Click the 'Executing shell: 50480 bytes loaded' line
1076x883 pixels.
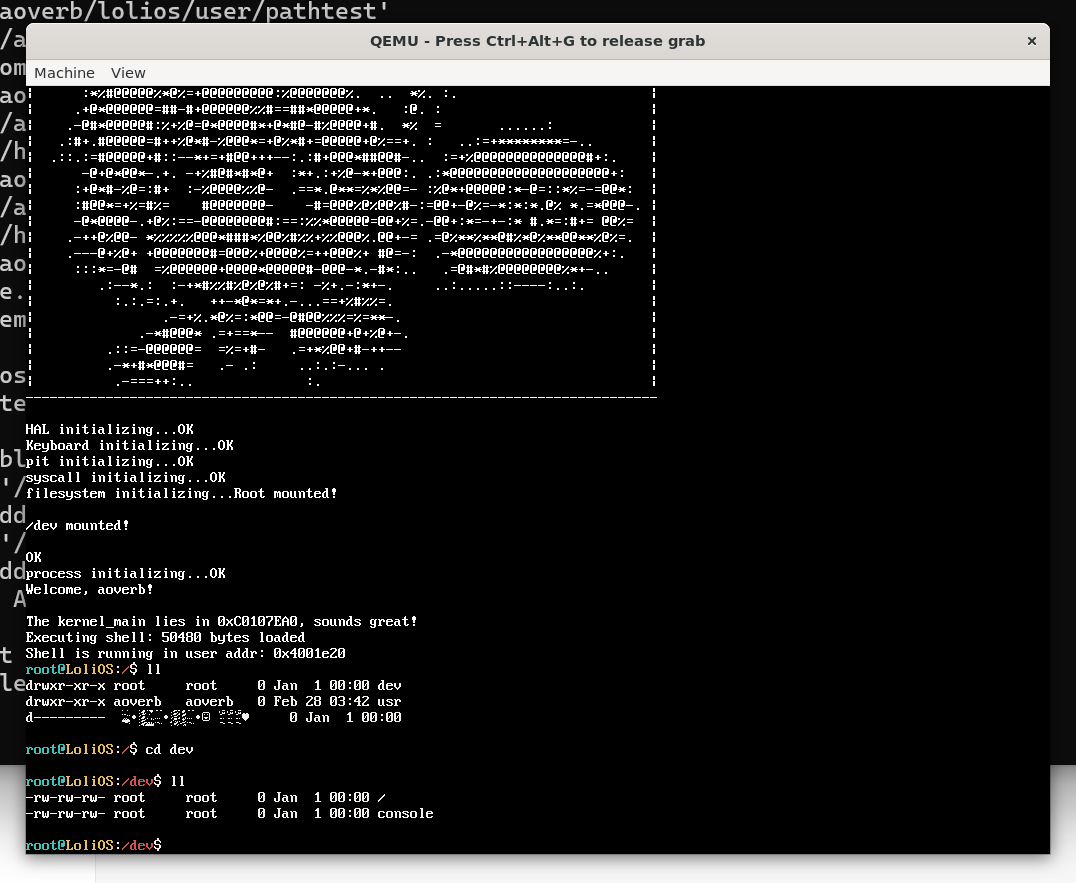pyautogui.click(x=165, y=638)
